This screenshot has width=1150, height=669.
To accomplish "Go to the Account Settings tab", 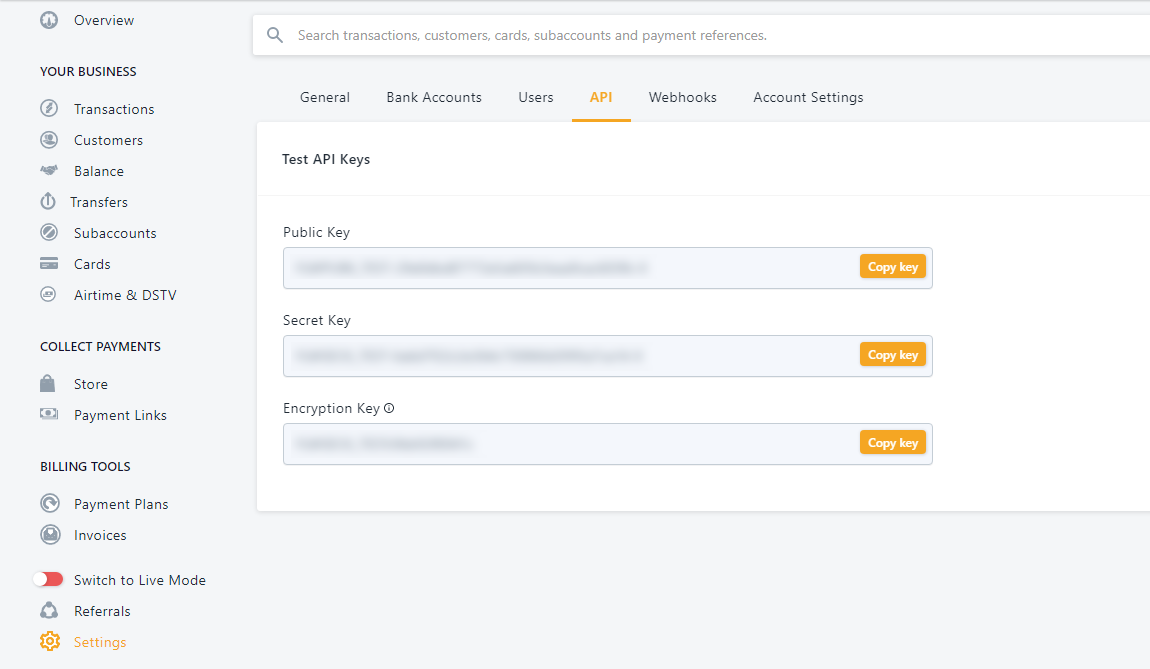I will [x=808, y=98].
